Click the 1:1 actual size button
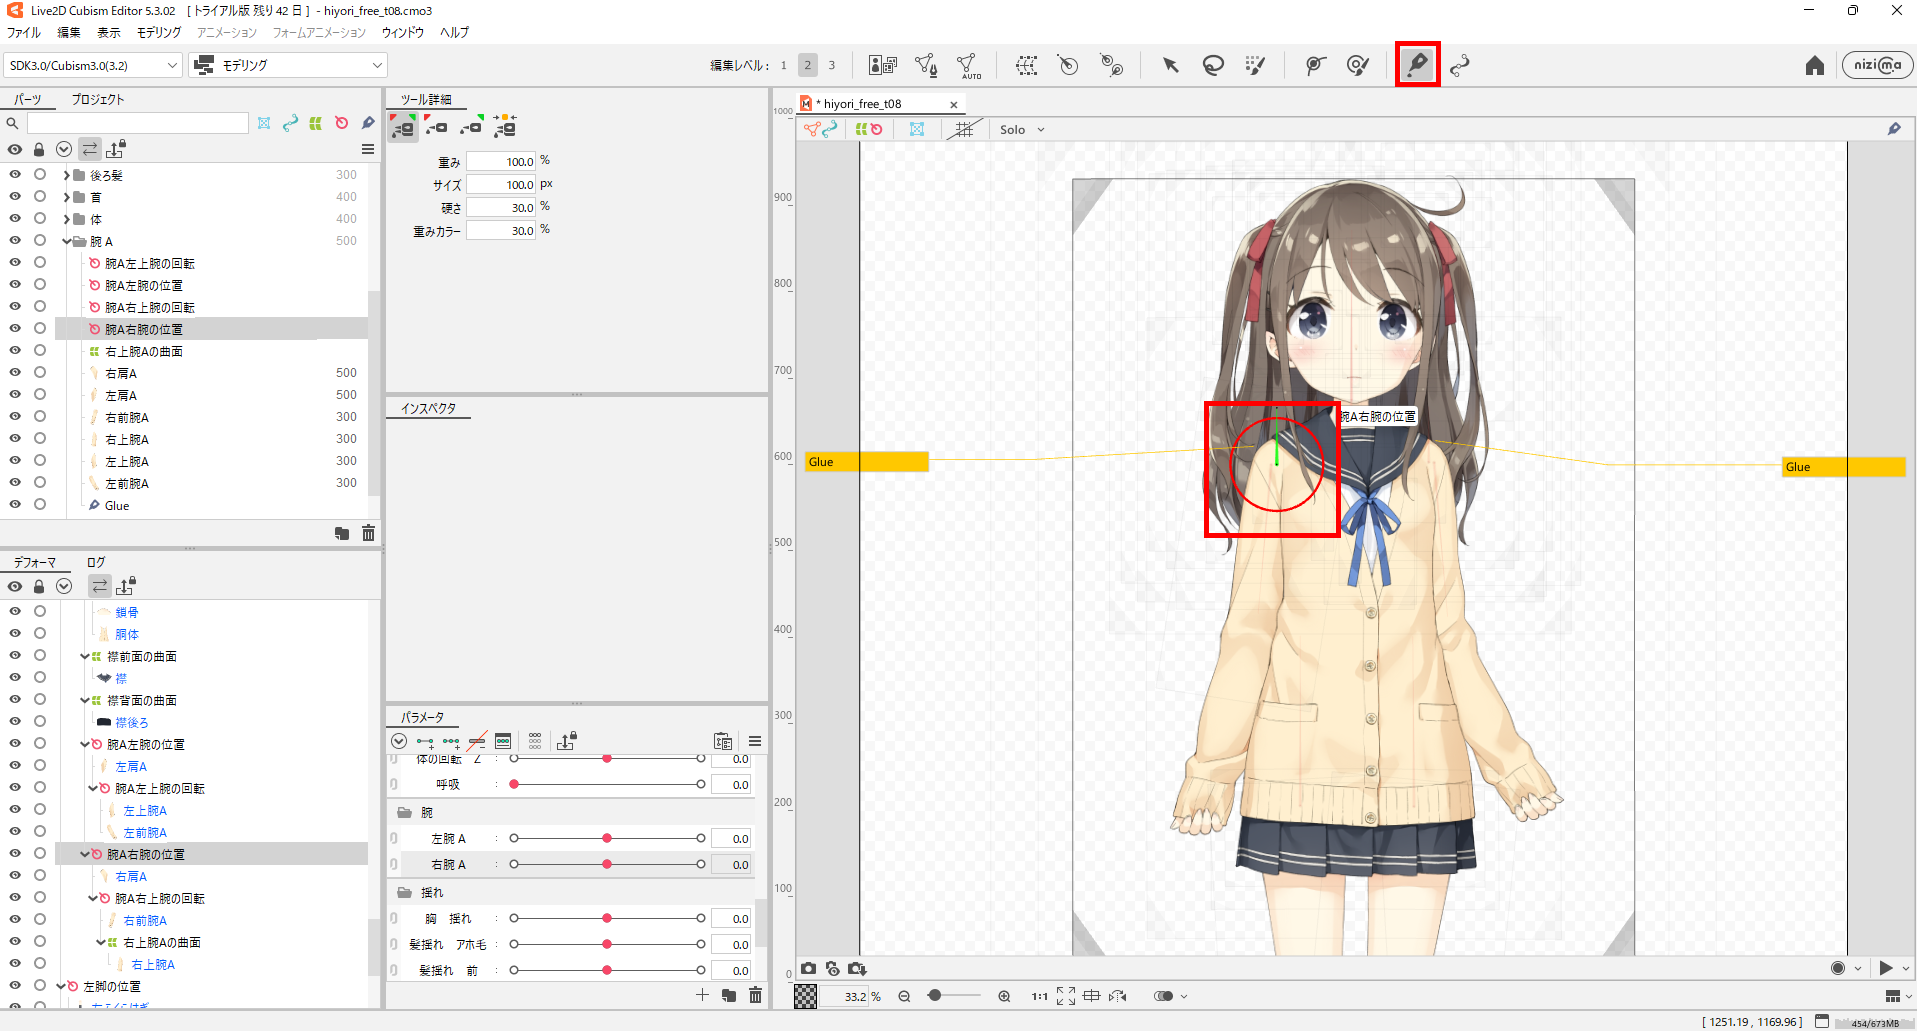The height and width of the screenshot is (1031, 1917). (x=1040, y=996)
